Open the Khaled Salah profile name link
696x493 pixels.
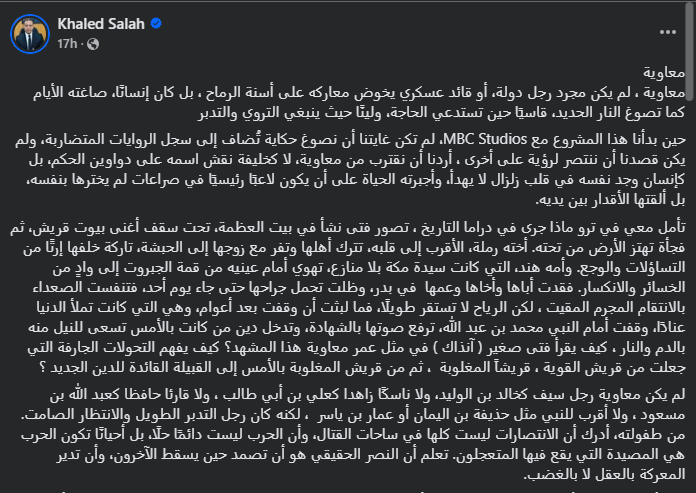[x=101, y=24]
